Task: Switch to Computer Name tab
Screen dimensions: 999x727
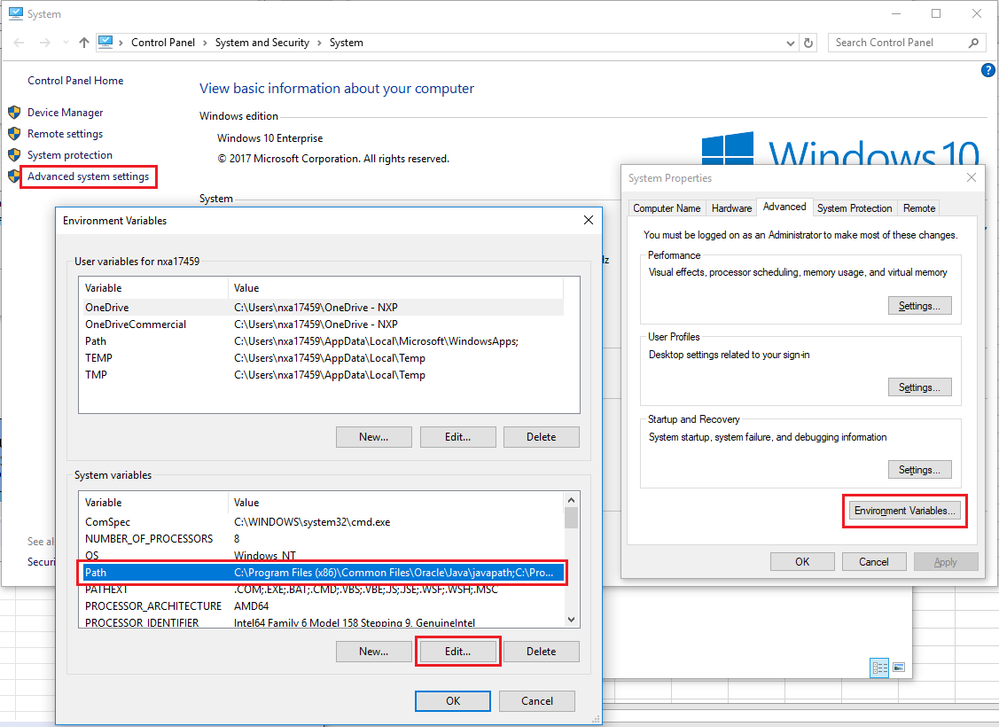Action: [666, 208]
